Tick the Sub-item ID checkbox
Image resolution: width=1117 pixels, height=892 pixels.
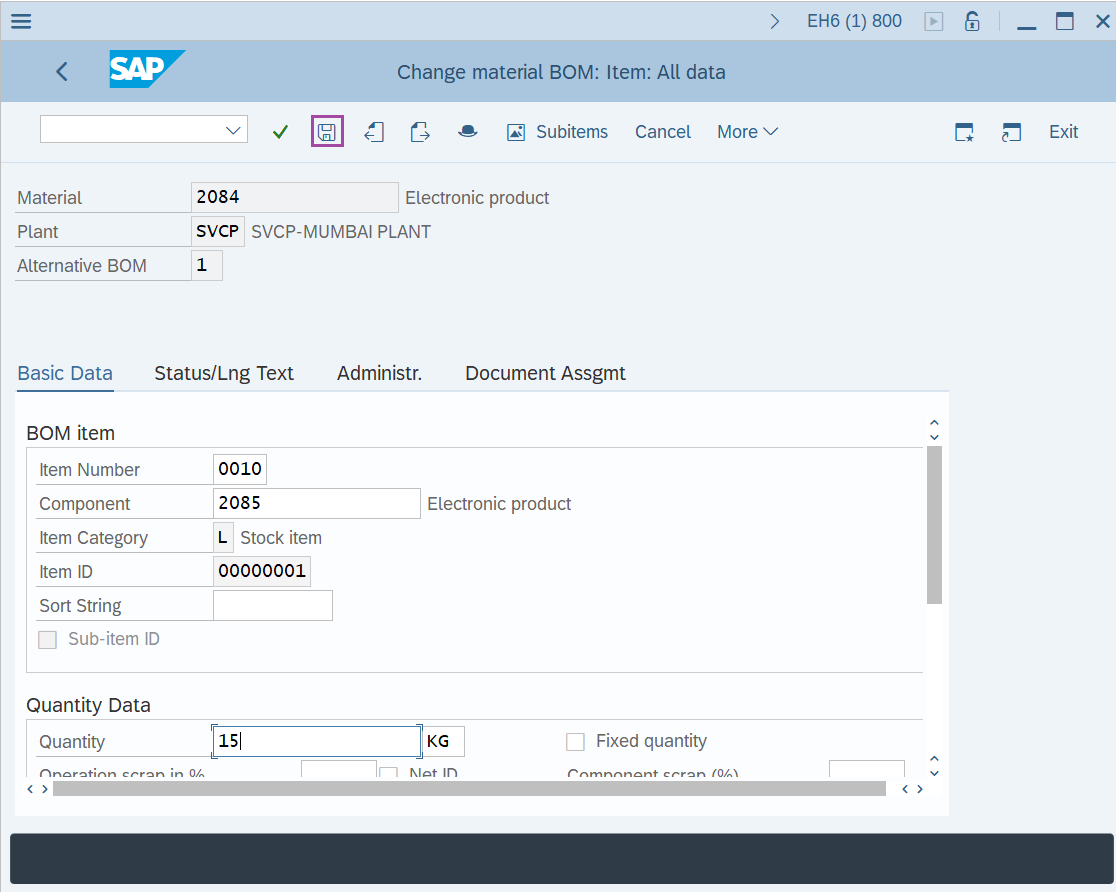pos(47,640)
